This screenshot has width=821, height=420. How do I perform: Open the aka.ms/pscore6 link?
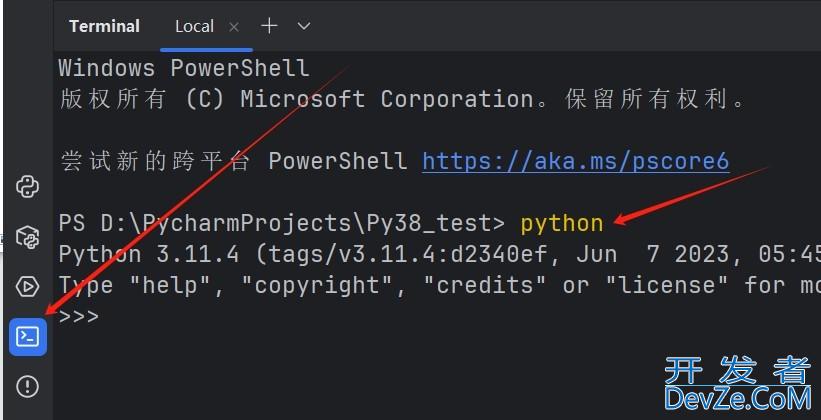point(575,160)
